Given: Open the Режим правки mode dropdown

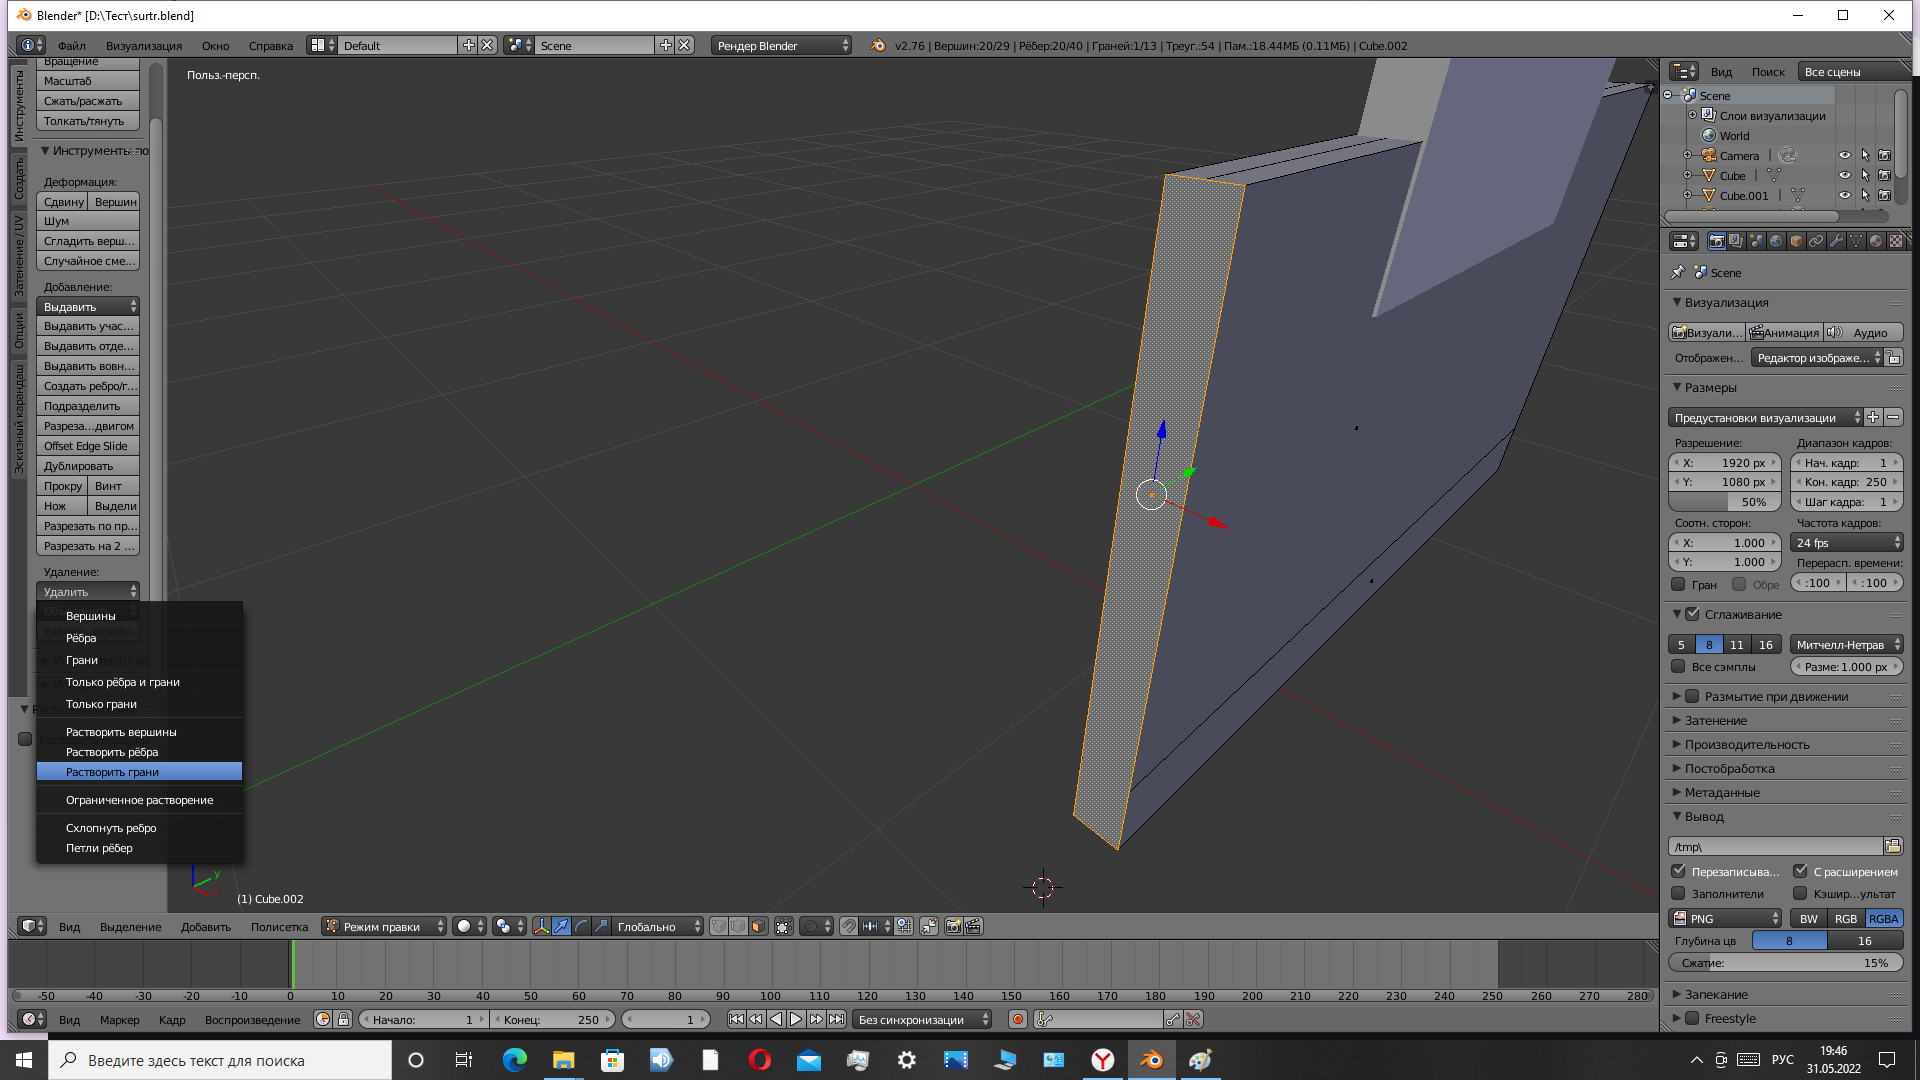Looking at the screenshot, I should click(384, 927).
